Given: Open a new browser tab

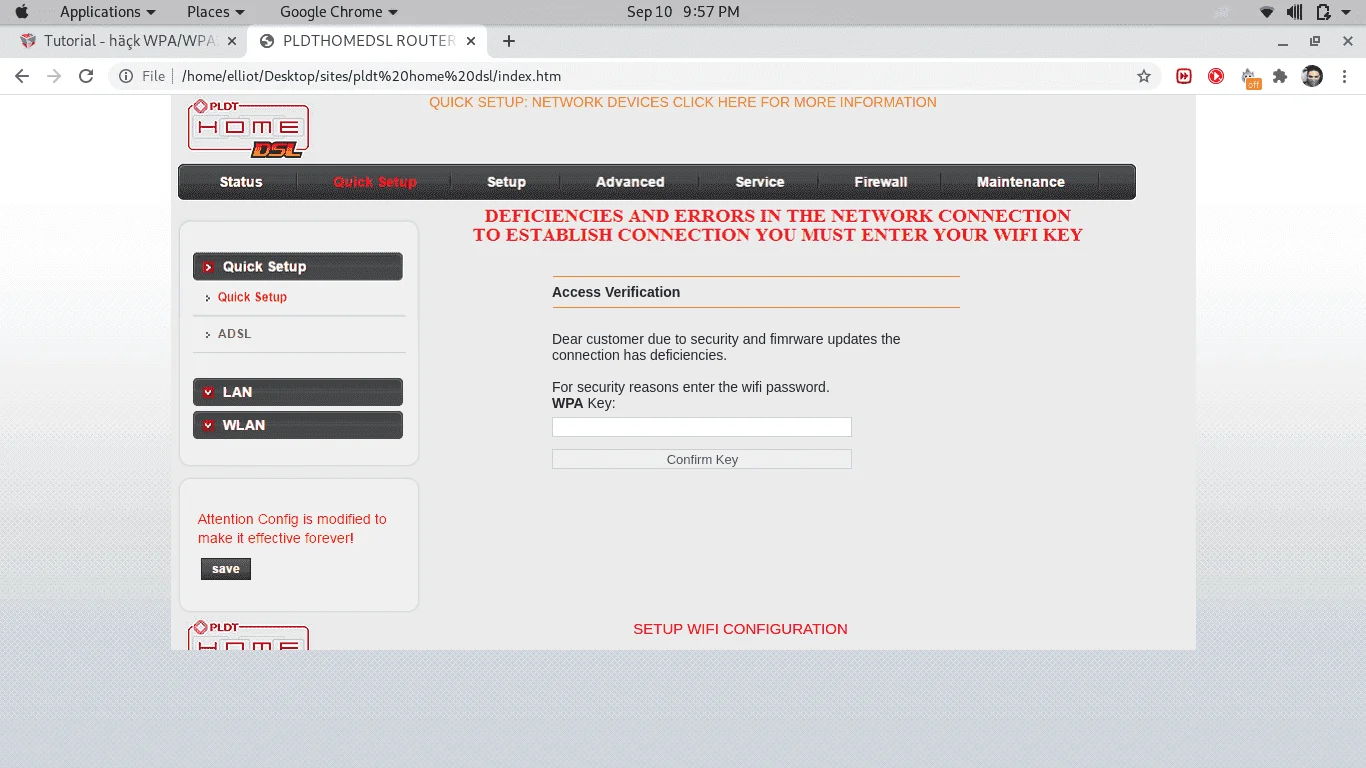Looking at the screenshot, I should [509, 41].
